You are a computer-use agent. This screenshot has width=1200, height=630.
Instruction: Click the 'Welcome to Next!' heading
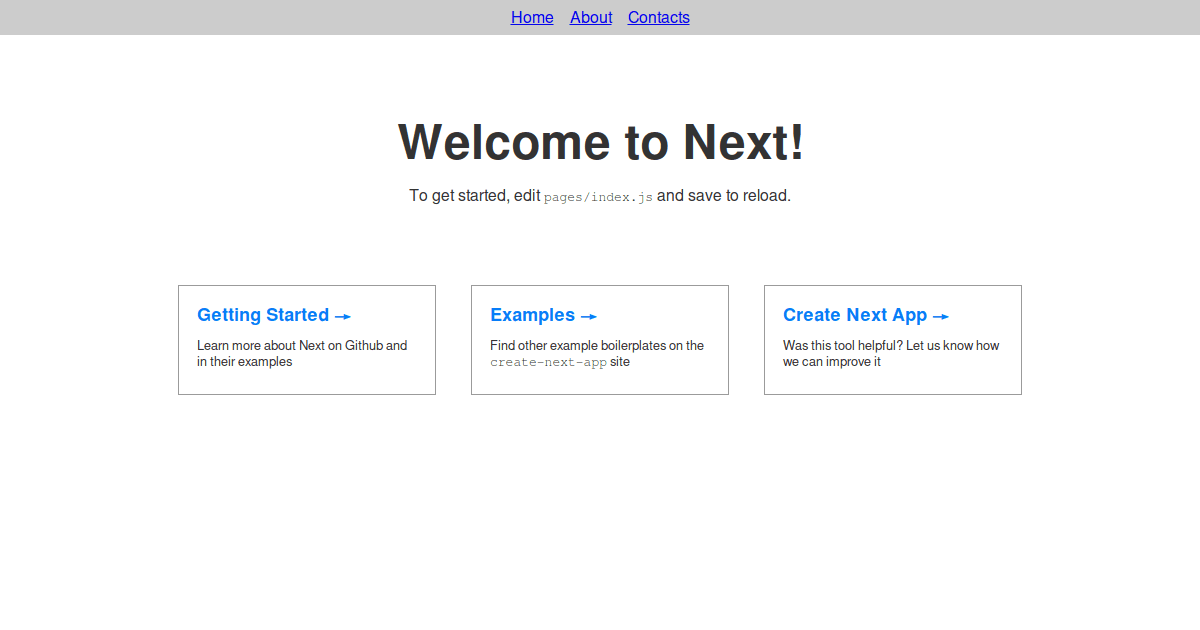tap(600, 141)
